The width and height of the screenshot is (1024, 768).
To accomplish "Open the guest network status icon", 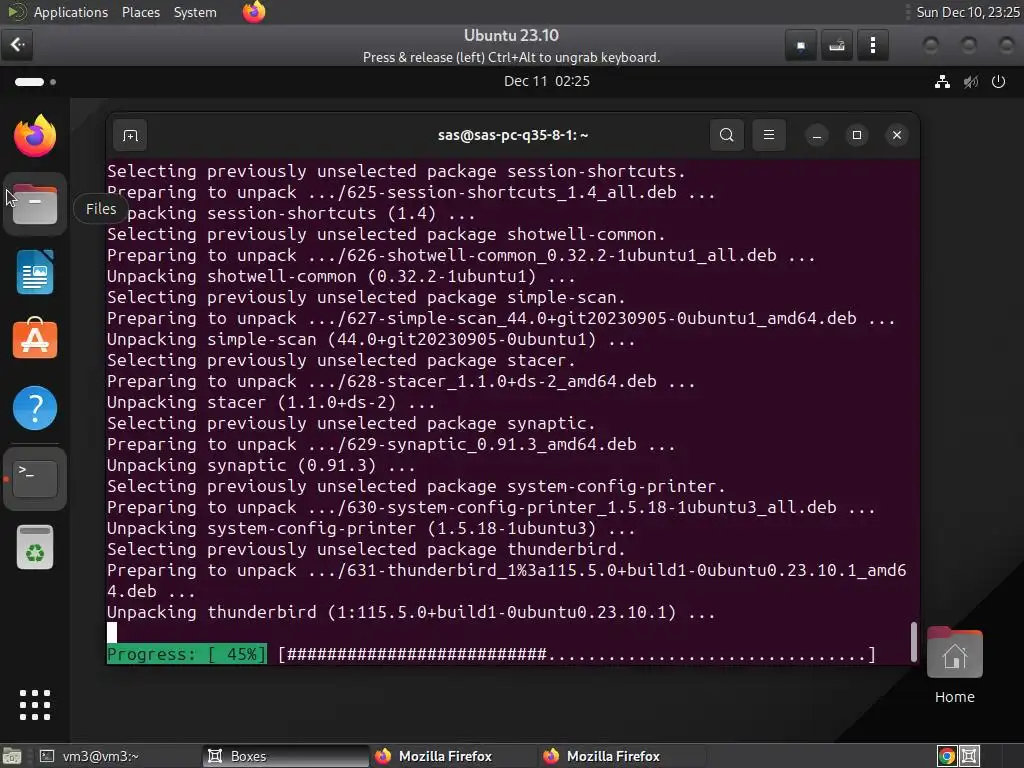I will pyautogui.click(x=942, y=82).
